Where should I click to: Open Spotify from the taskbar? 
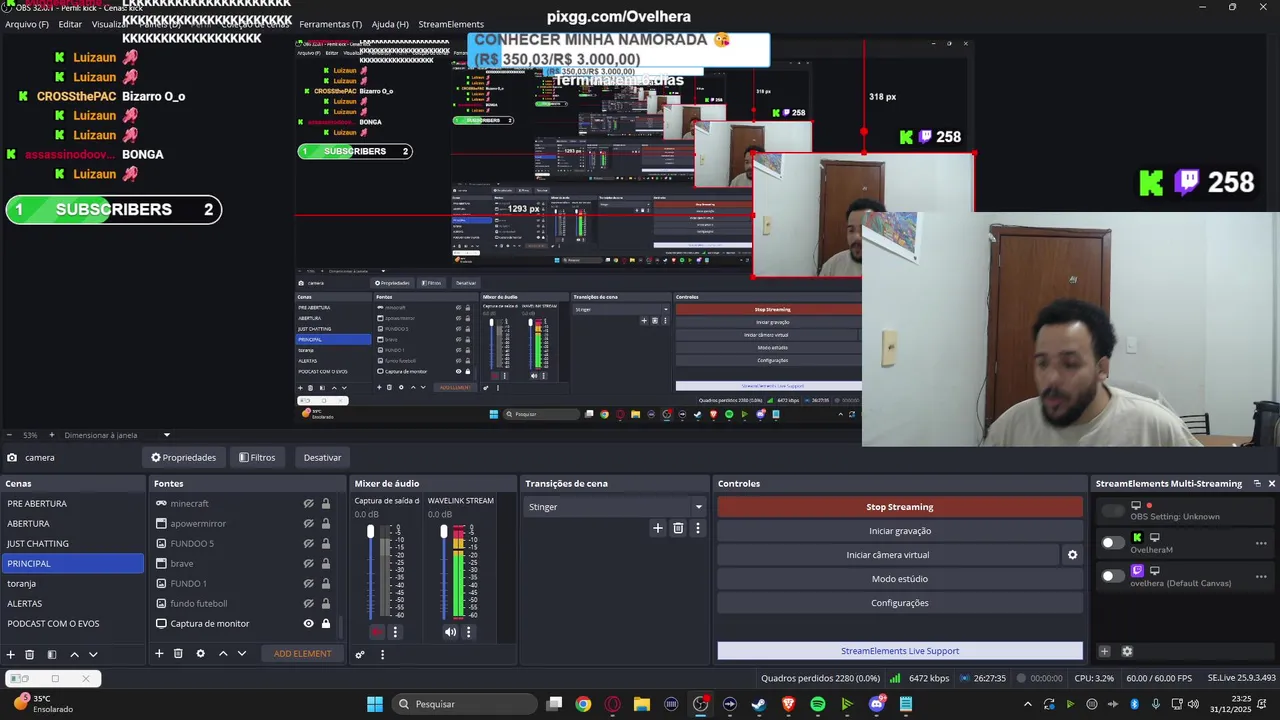tap(818, 704)
